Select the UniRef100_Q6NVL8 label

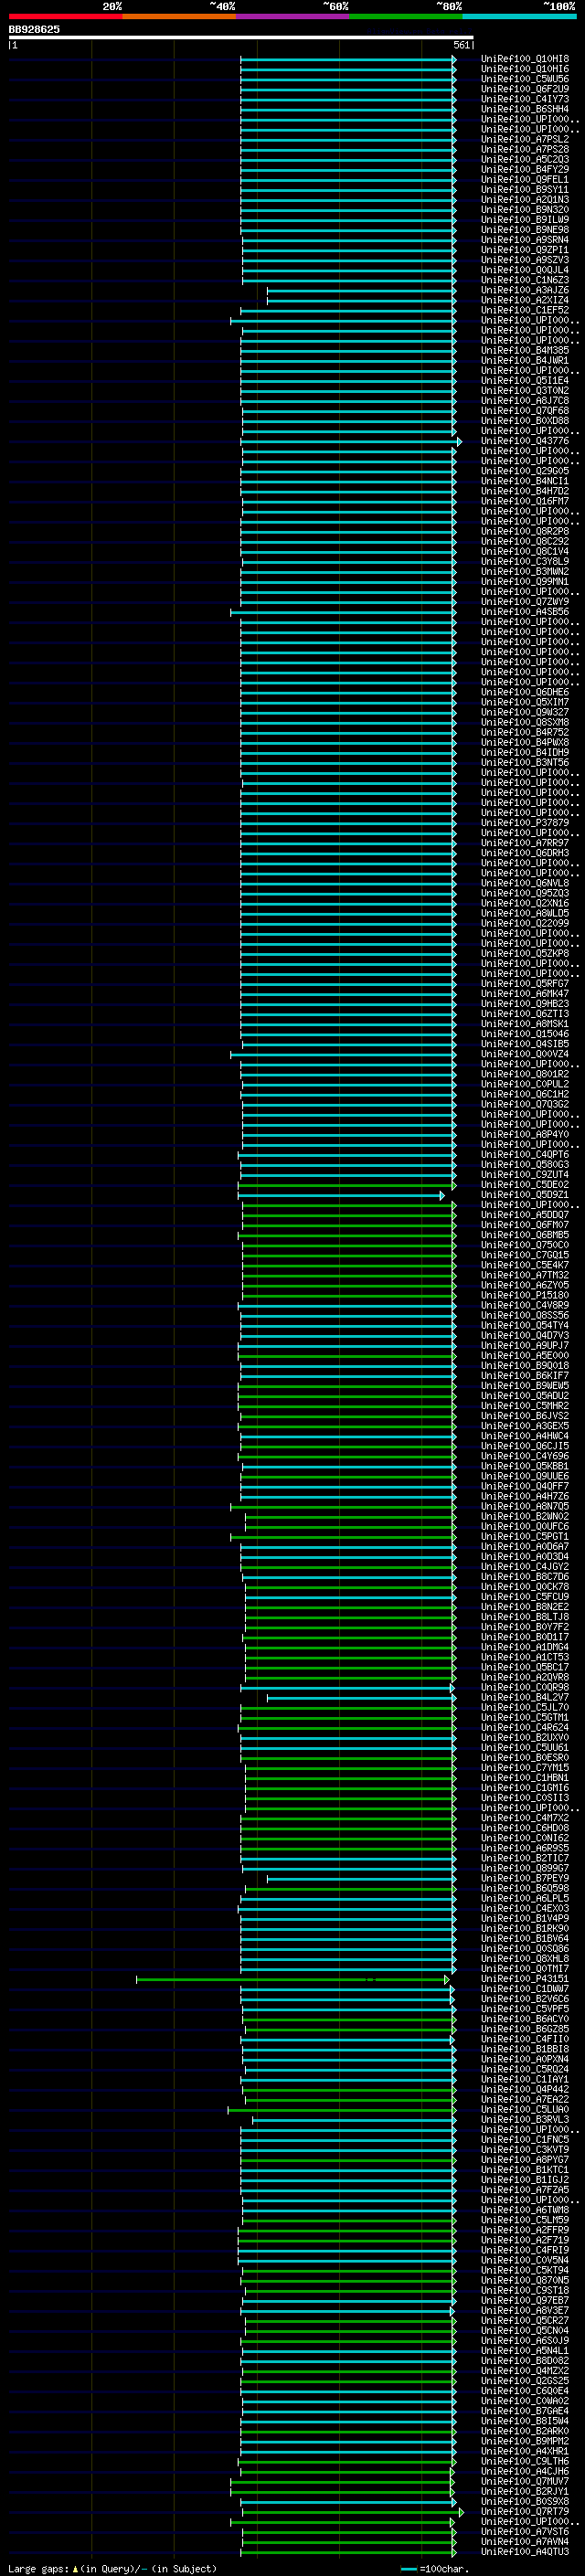tap(525, 883)
